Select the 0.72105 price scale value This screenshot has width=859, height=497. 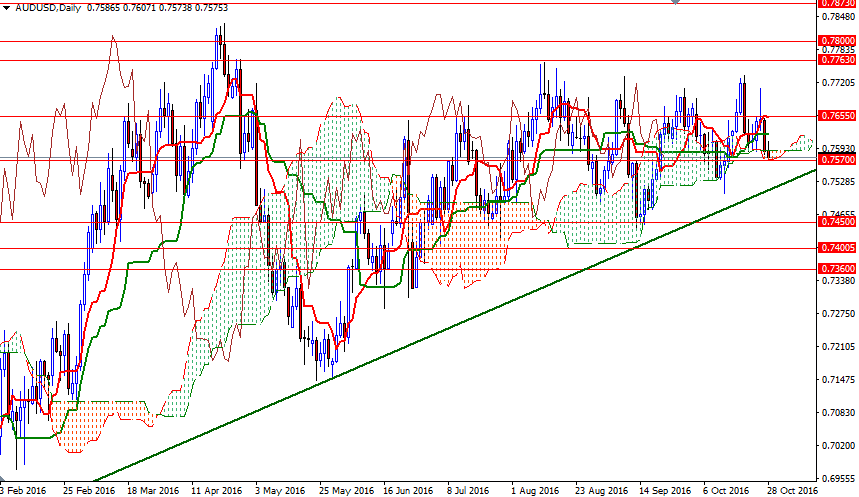[838, 347]
